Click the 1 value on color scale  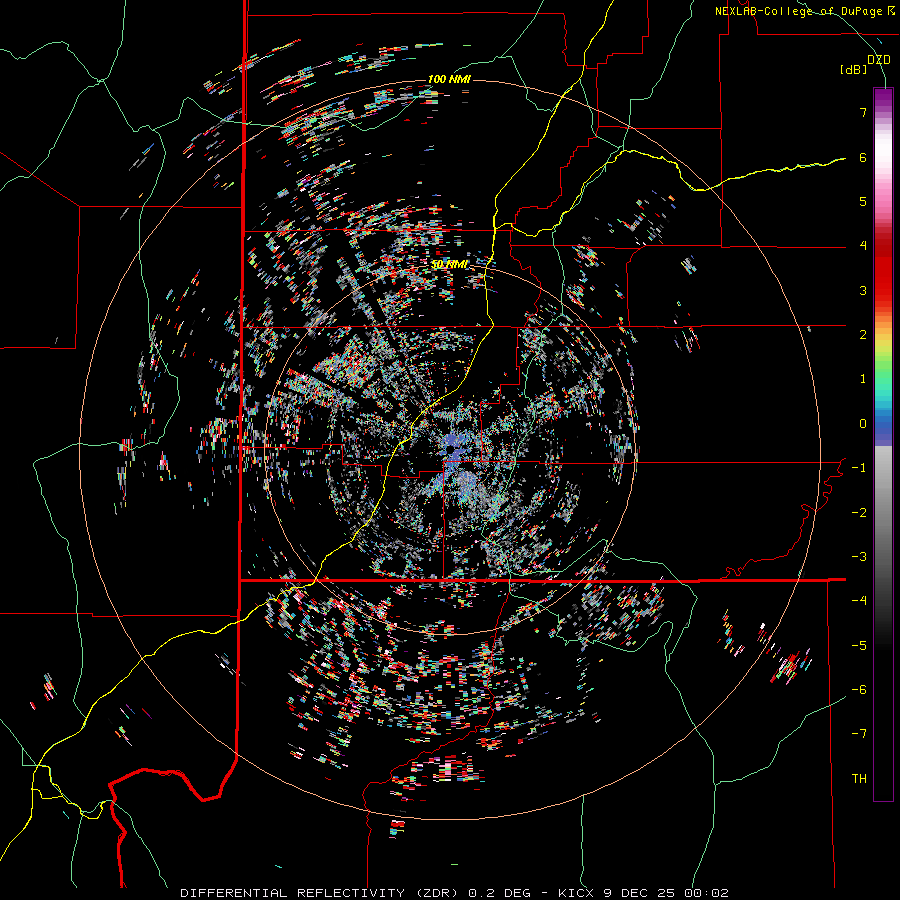(863, 379)
